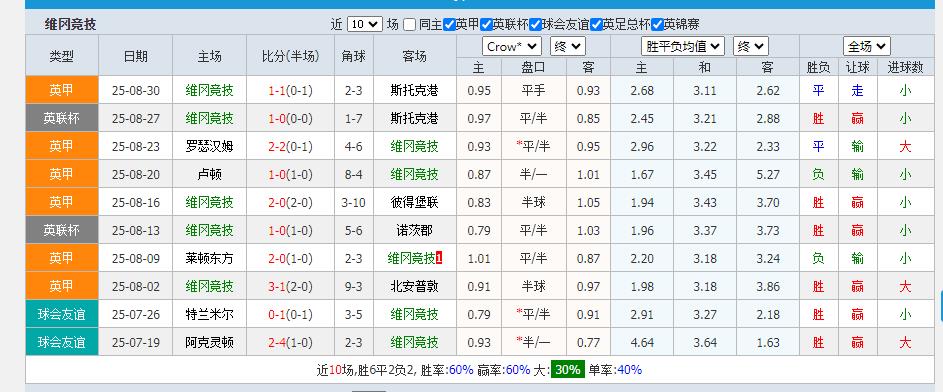
Task: Click the 走 handicap result on 25-08-30 row
Action: (x=858, y=91)
